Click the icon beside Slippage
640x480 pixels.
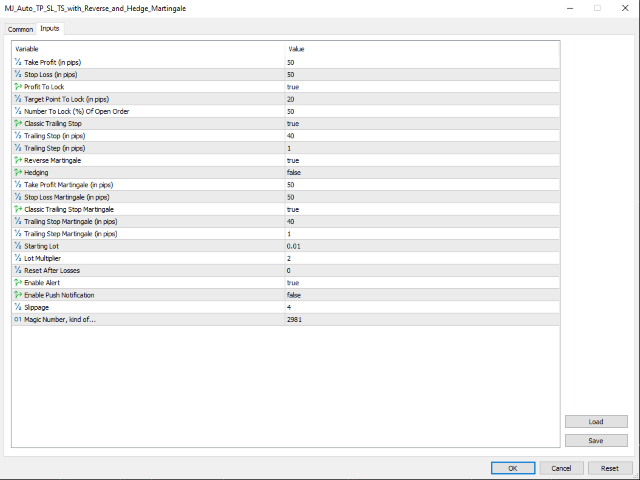click(x=18, y=307)
